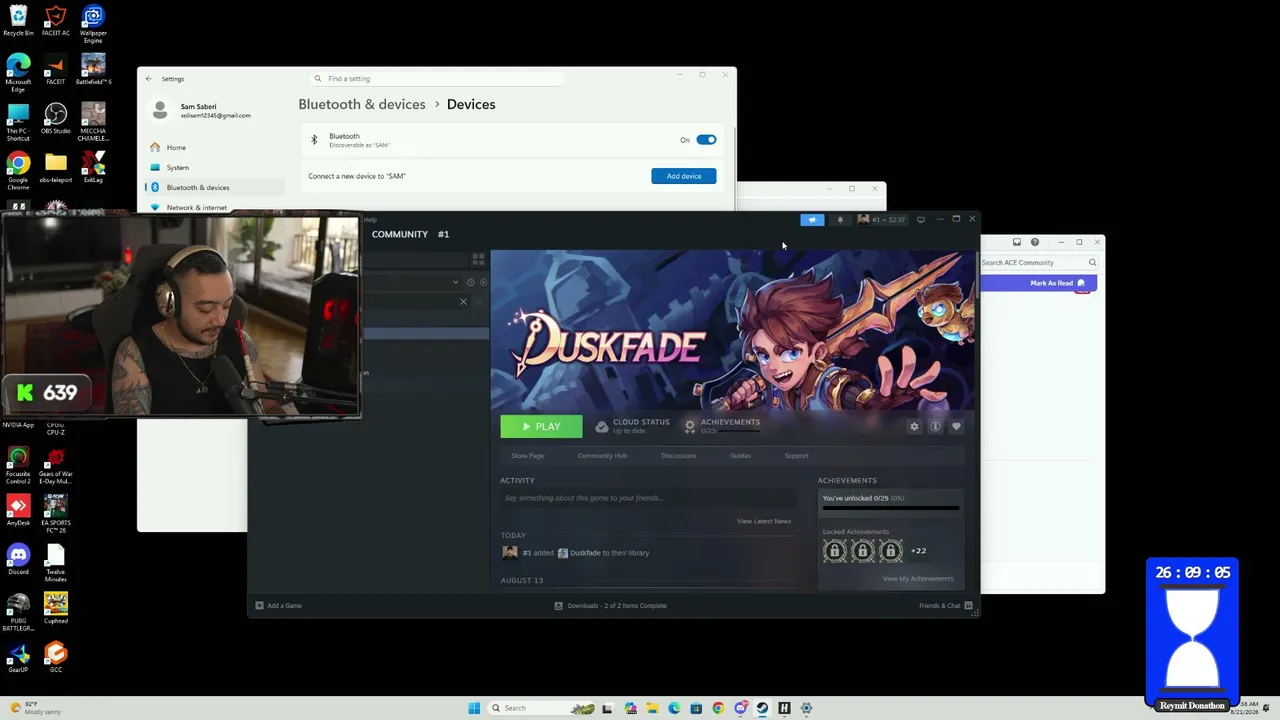This screenshot has height=720, width=1280.
Task: Open Steam announcements megaphone button
Action: coord(812,220)
